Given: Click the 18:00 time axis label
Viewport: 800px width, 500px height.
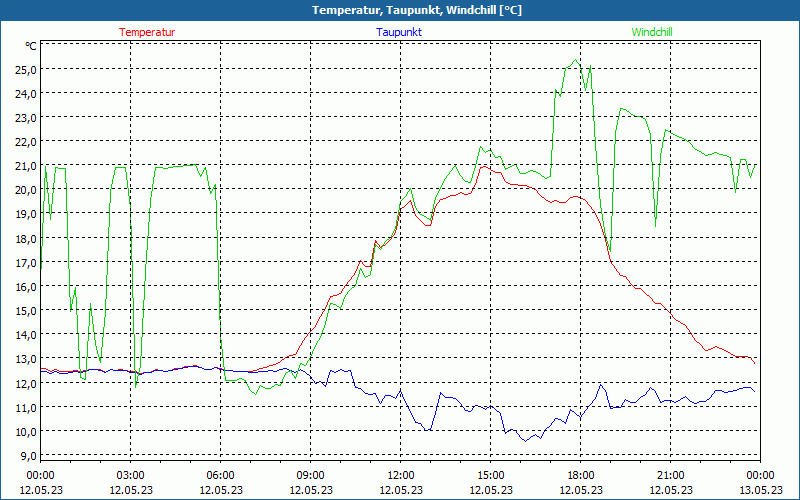Looking at the screenshot, I should [x=580, y=475].
